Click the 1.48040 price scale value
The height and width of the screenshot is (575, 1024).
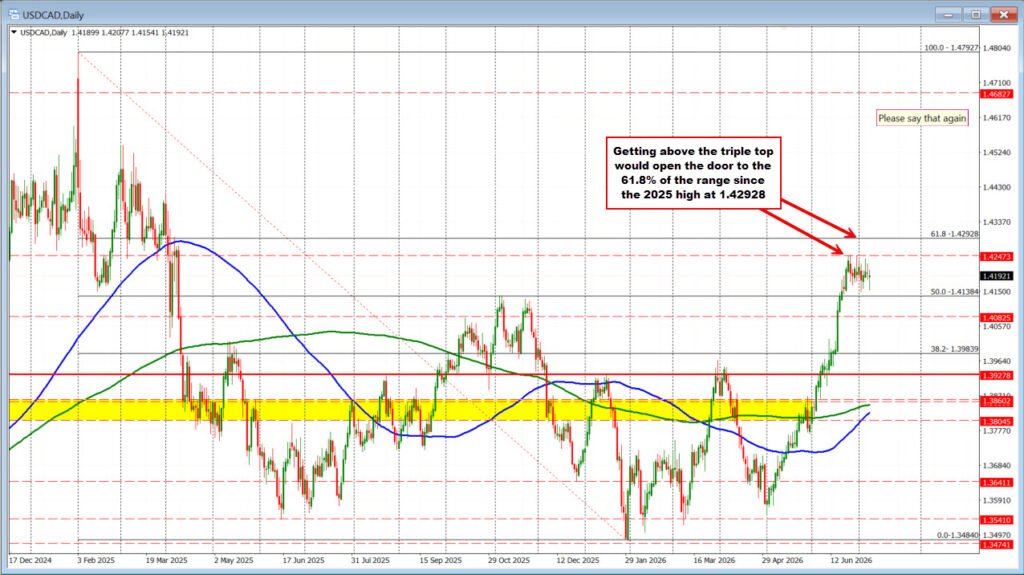click(997, 48)
